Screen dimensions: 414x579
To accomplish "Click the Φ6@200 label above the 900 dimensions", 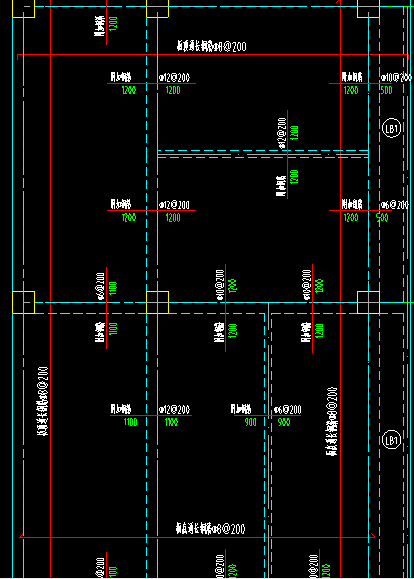I will coord(288,410).
